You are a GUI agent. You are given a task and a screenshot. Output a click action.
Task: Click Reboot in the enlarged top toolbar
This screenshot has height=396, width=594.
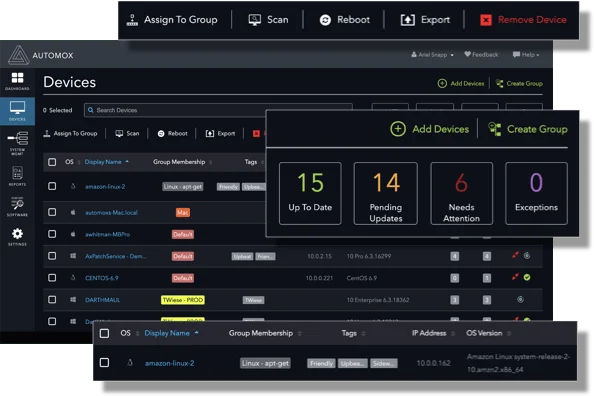point(345,20)
